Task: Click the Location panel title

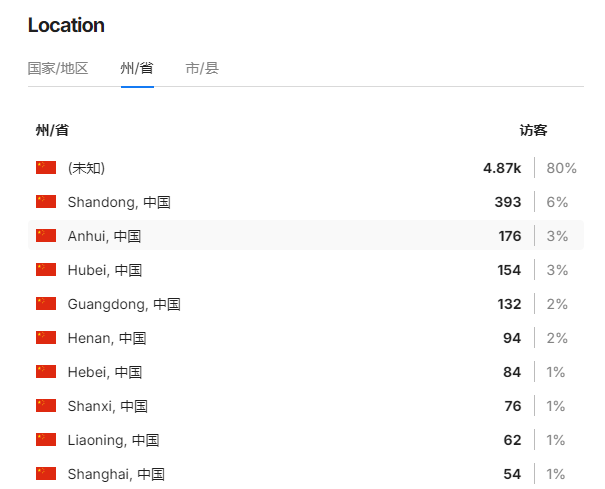Action: 66,25
